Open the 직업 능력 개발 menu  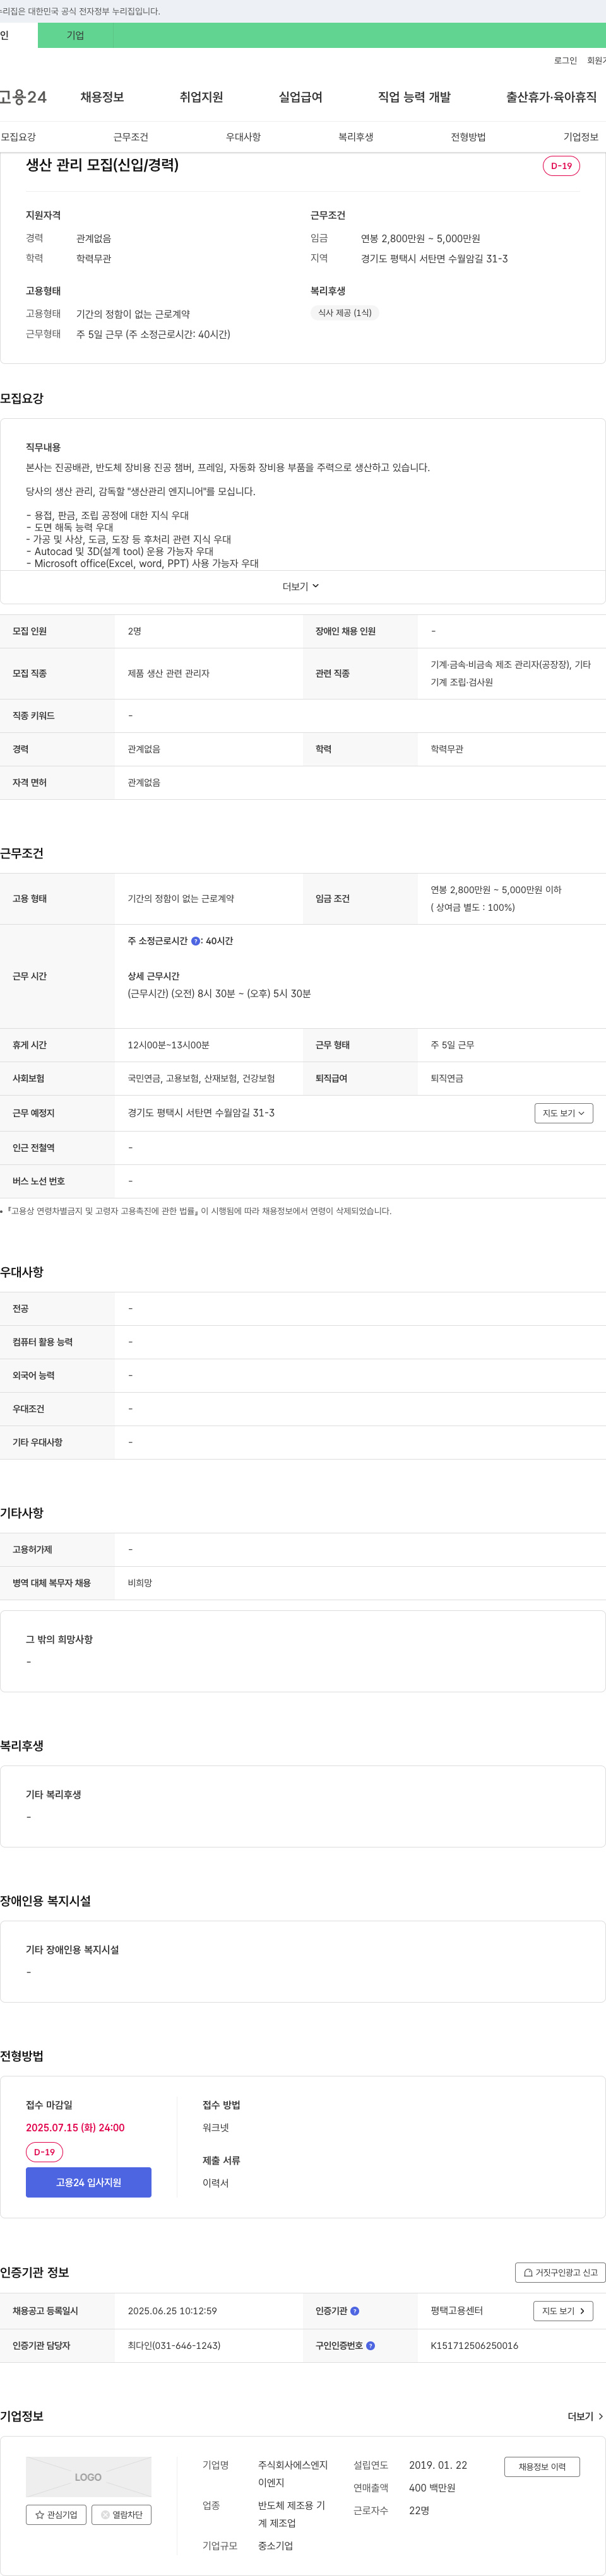click(x=414, y=97)
